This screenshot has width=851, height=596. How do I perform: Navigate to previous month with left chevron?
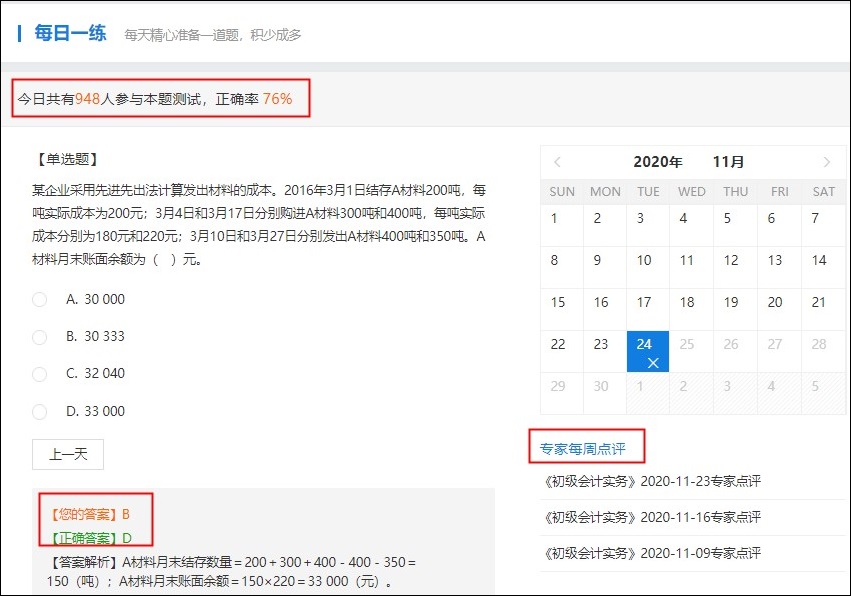[x=558, y=161]
